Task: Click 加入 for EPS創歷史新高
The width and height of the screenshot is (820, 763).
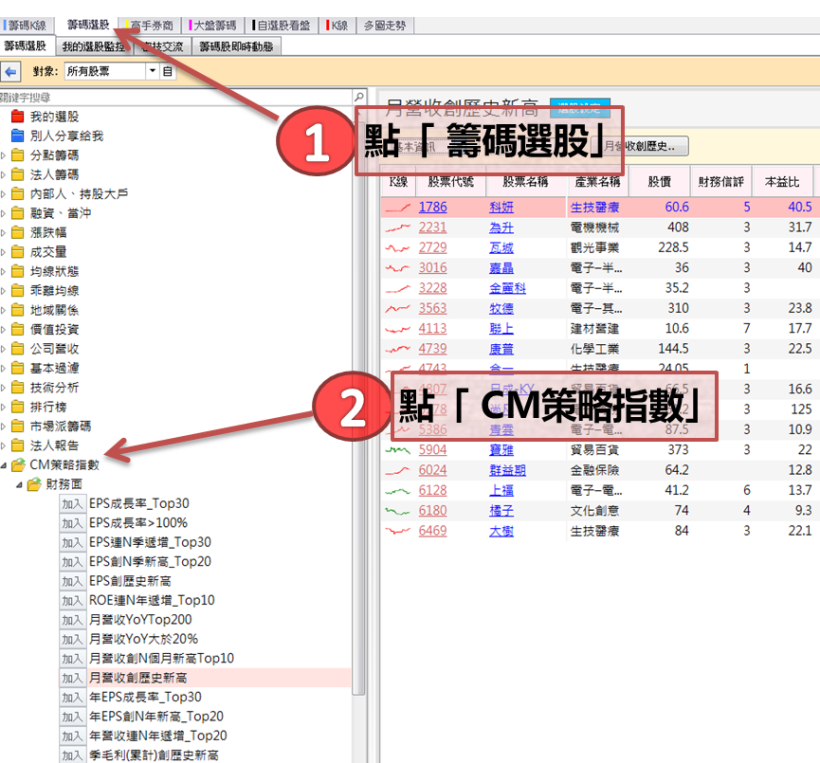Action: (72, 581)
